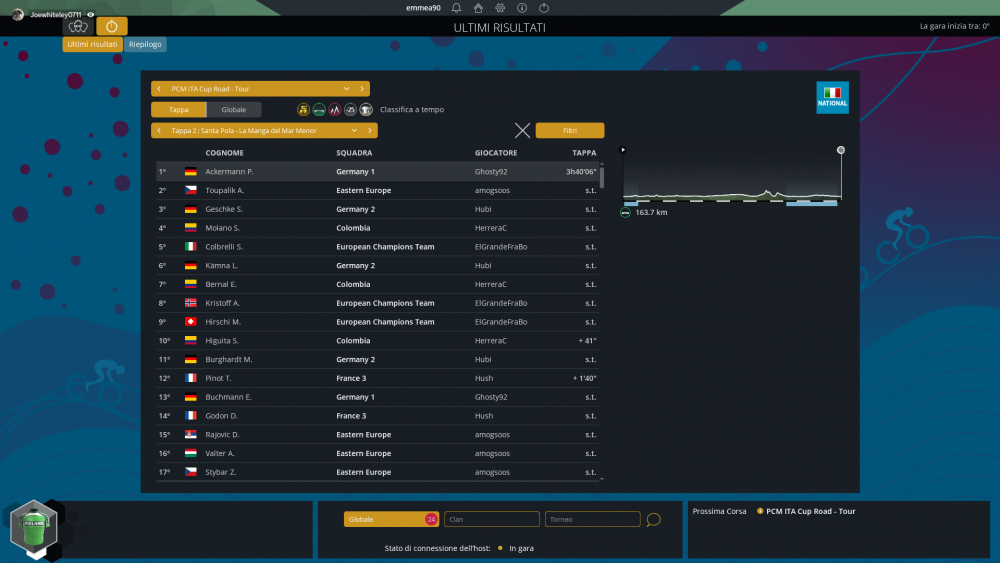Click the Eastern Europe team for Stybar Z.

point(364,472)
